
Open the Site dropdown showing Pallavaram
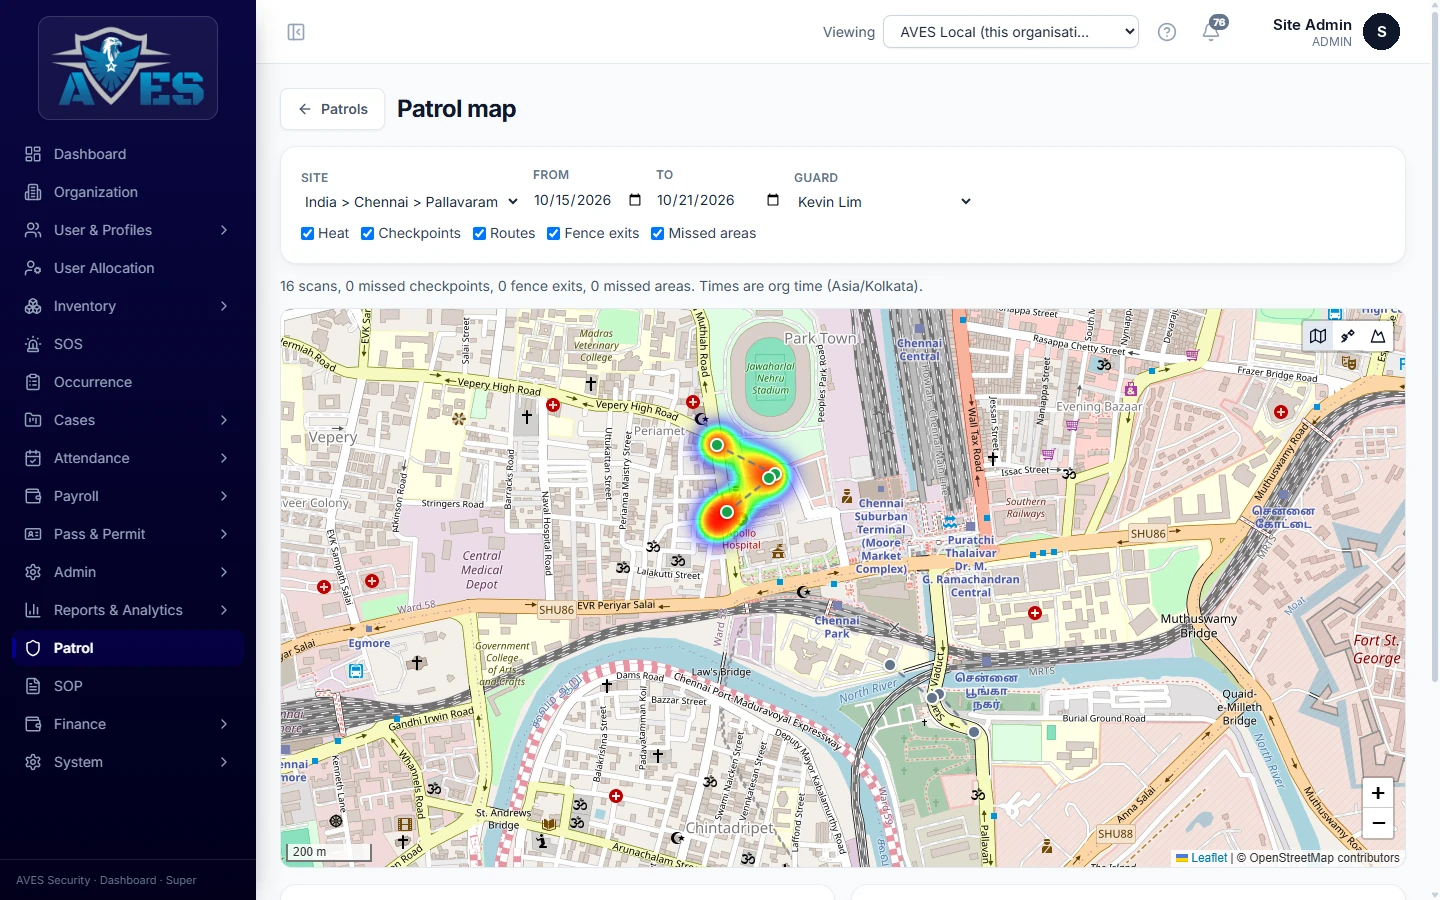[x=411, y=202]
